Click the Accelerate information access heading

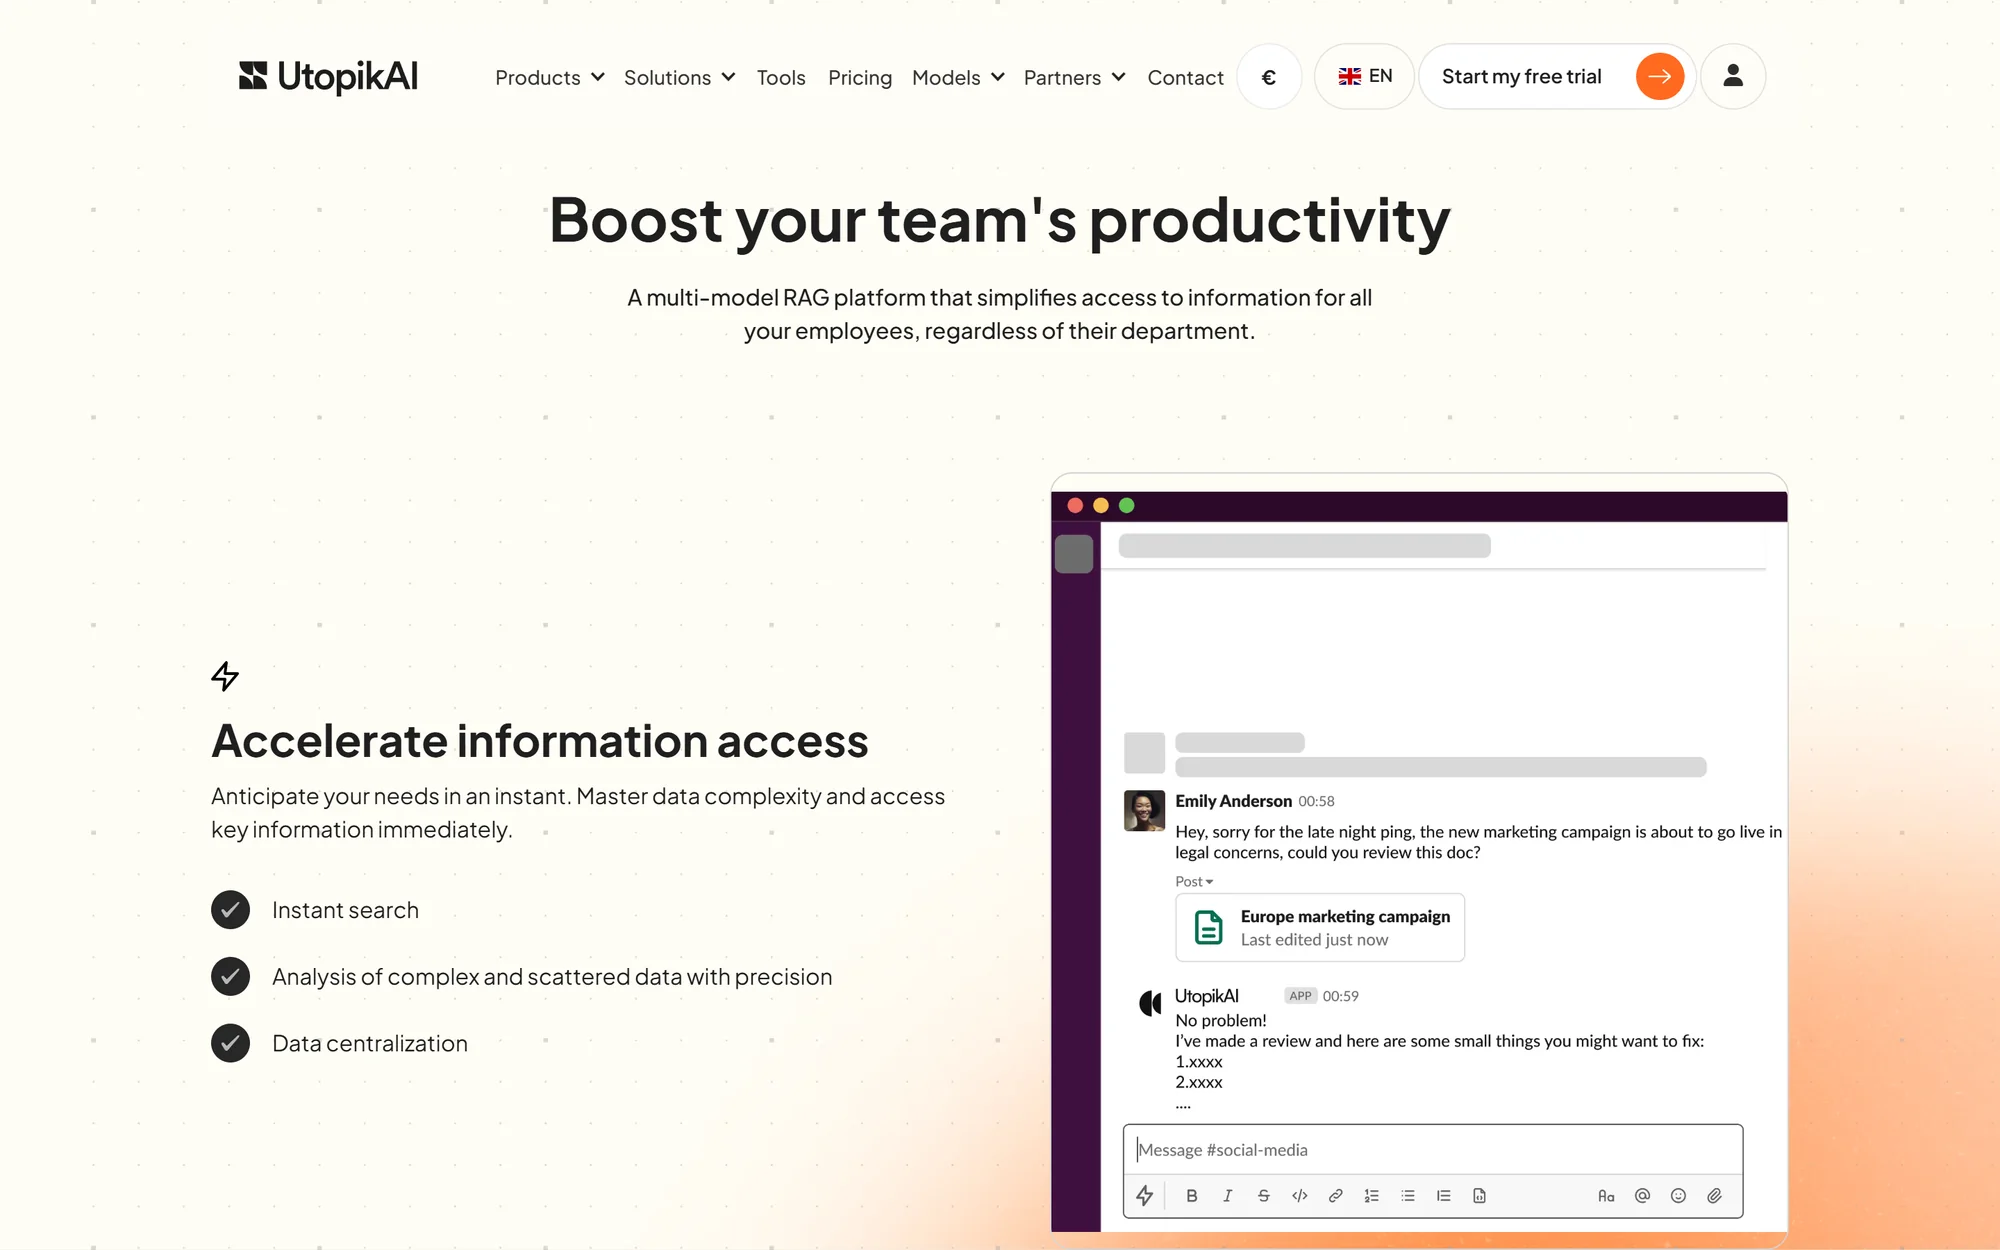point(540,741)
